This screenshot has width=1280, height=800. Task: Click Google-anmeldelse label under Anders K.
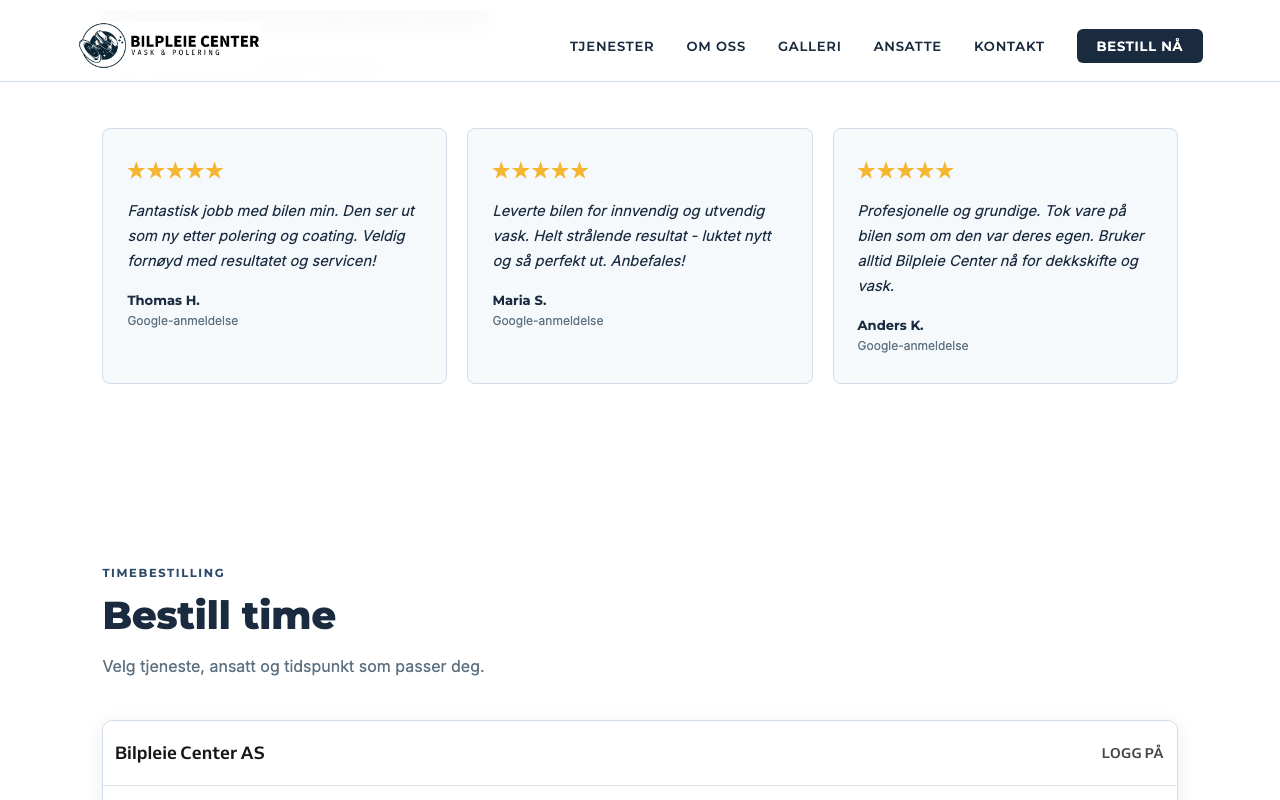(912, 346)
